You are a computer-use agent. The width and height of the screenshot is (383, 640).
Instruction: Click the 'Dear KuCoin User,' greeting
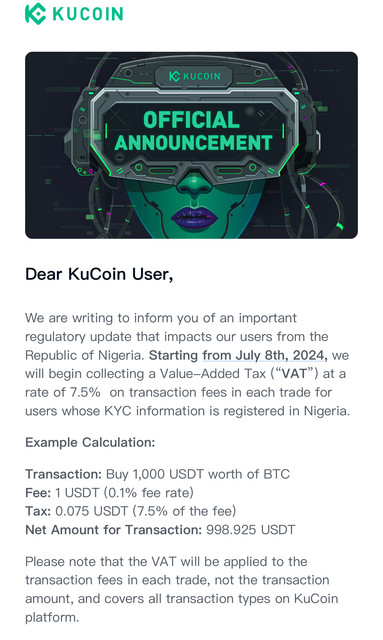tap(99, 274)
